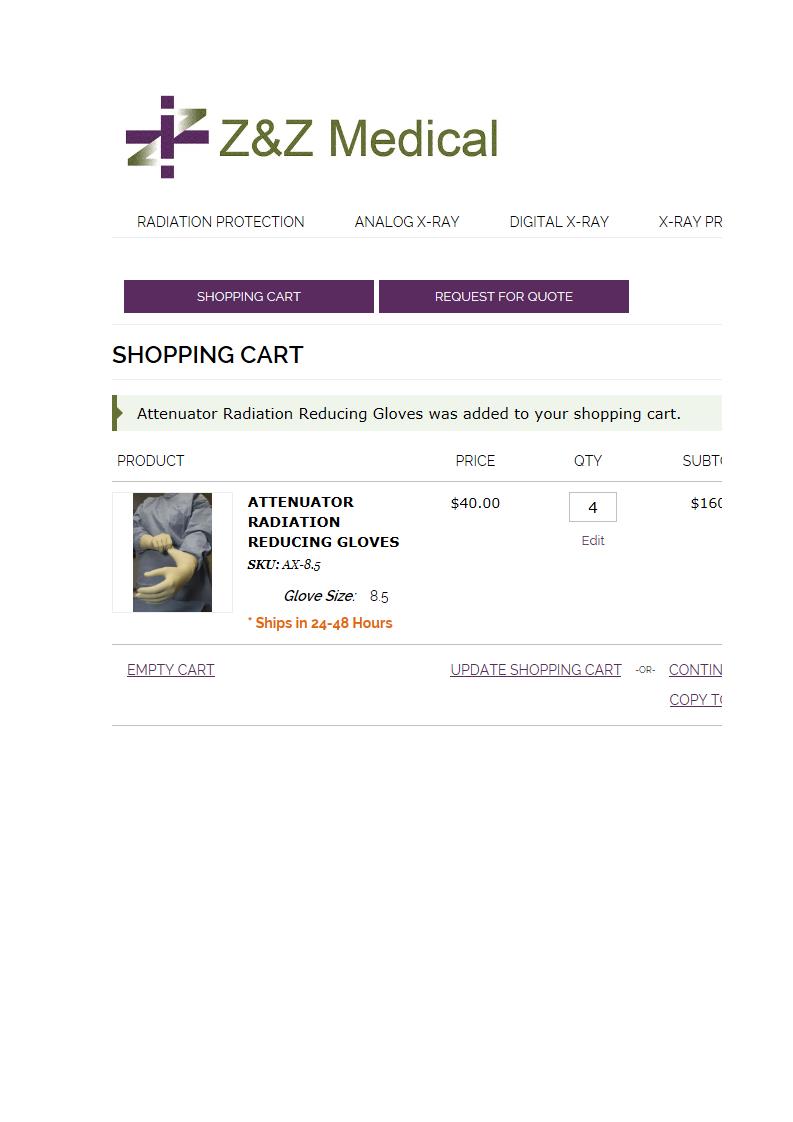Click the added-to-cart success message
This screenshot has width=793, height=1122.
pyautogui.click(x=408, y=414)
